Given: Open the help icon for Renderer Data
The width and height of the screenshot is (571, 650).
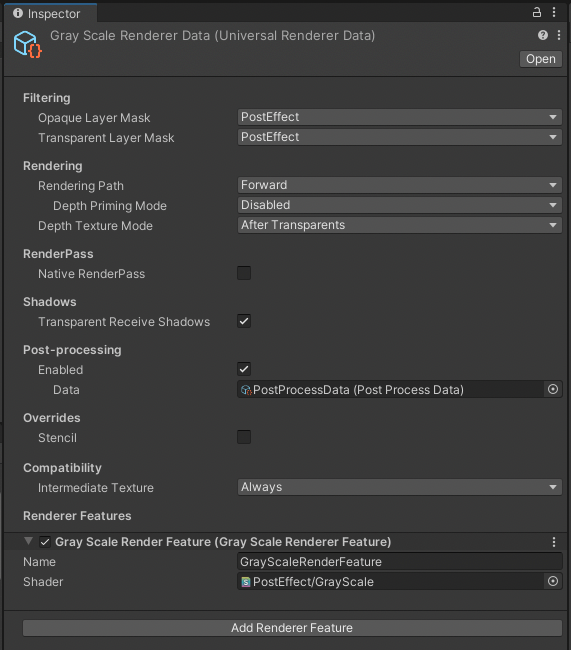Looking at the screenshot, I should point(543,35).
